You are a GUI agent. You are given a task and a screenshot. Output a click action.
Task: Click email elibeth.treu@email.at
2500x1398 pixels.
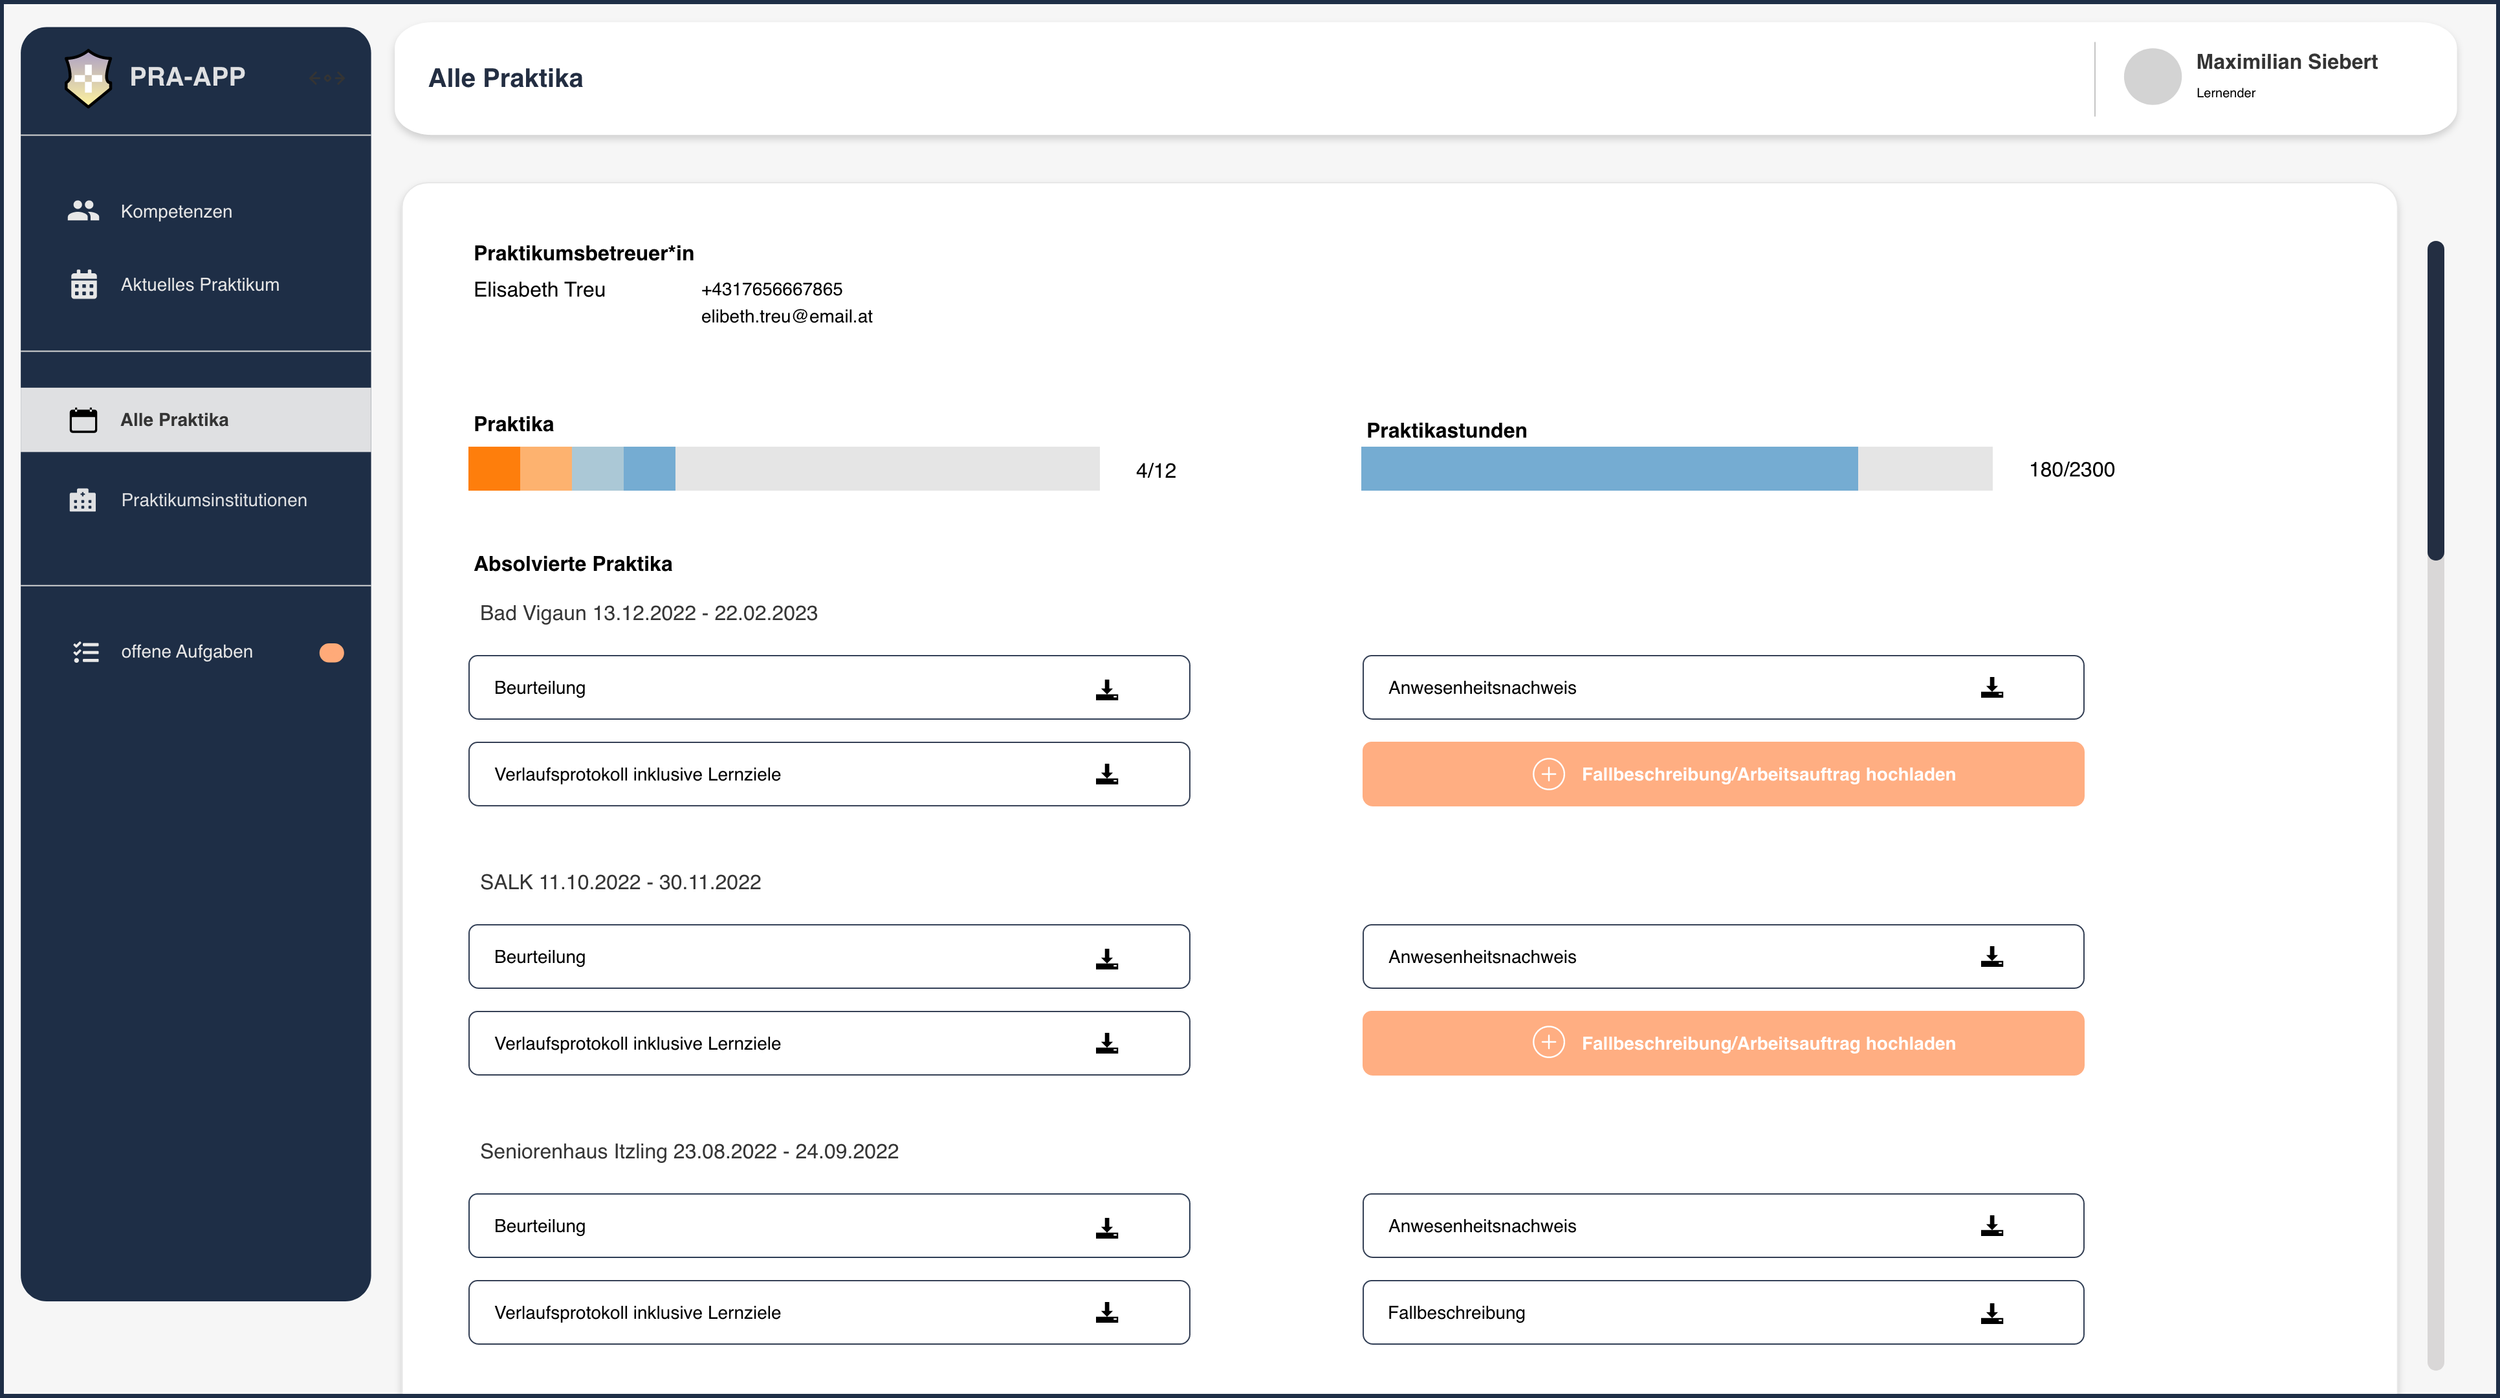click(786, 317)
